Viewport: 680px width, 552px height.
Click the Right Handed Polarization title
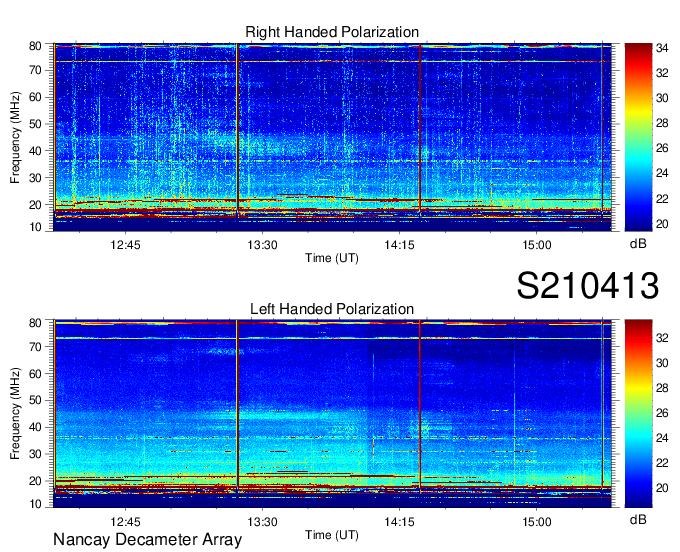(332, 32)
